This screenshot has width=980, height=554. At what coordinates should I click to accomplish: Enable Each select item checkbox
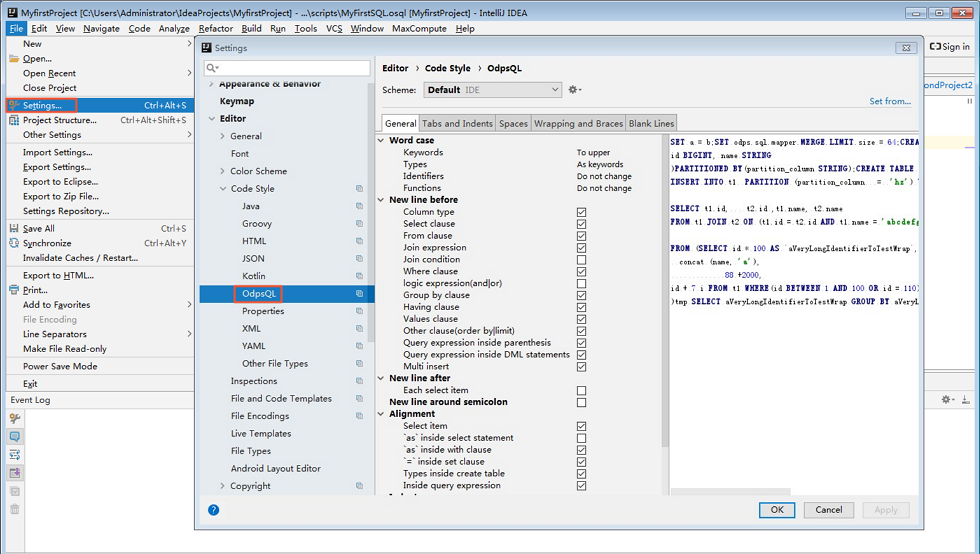[x=581, y=390]
